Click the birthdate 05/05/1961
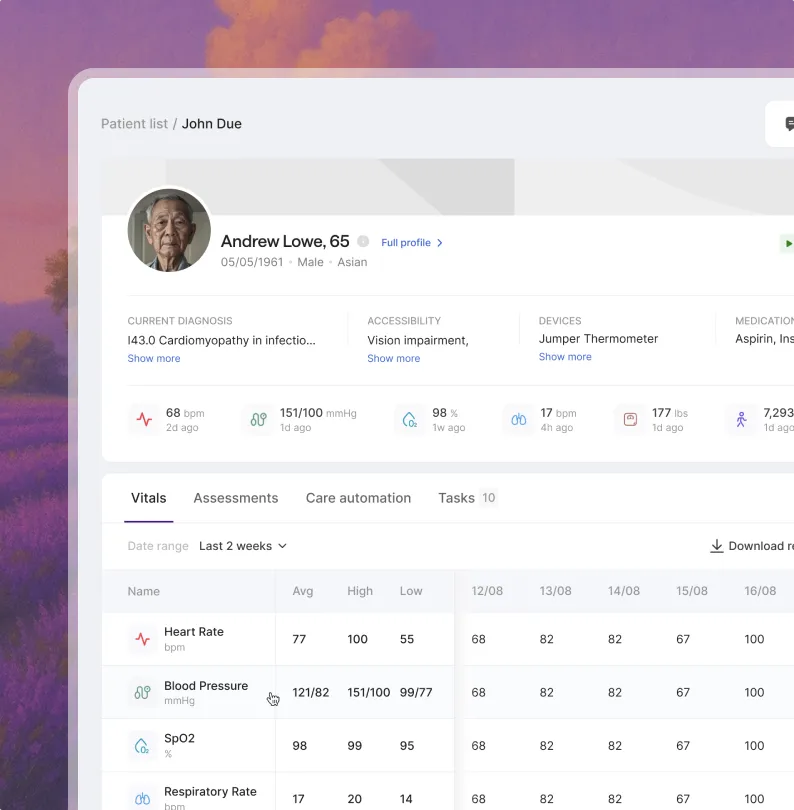 [x=252, y=262]
